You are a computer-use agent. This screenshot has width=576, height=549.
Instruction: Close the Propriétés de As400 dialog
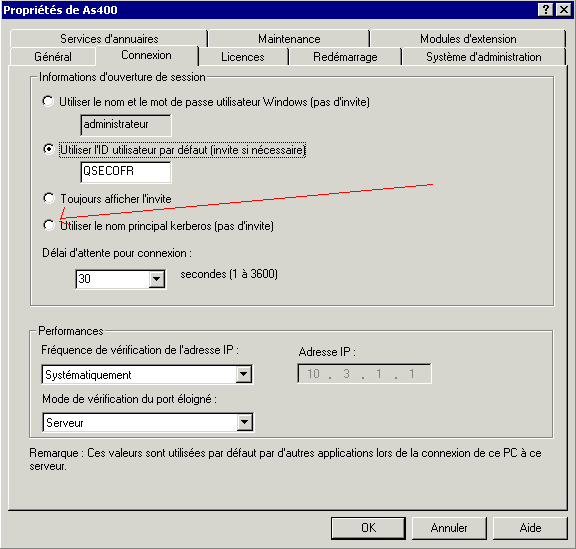[x=564, y=9]
